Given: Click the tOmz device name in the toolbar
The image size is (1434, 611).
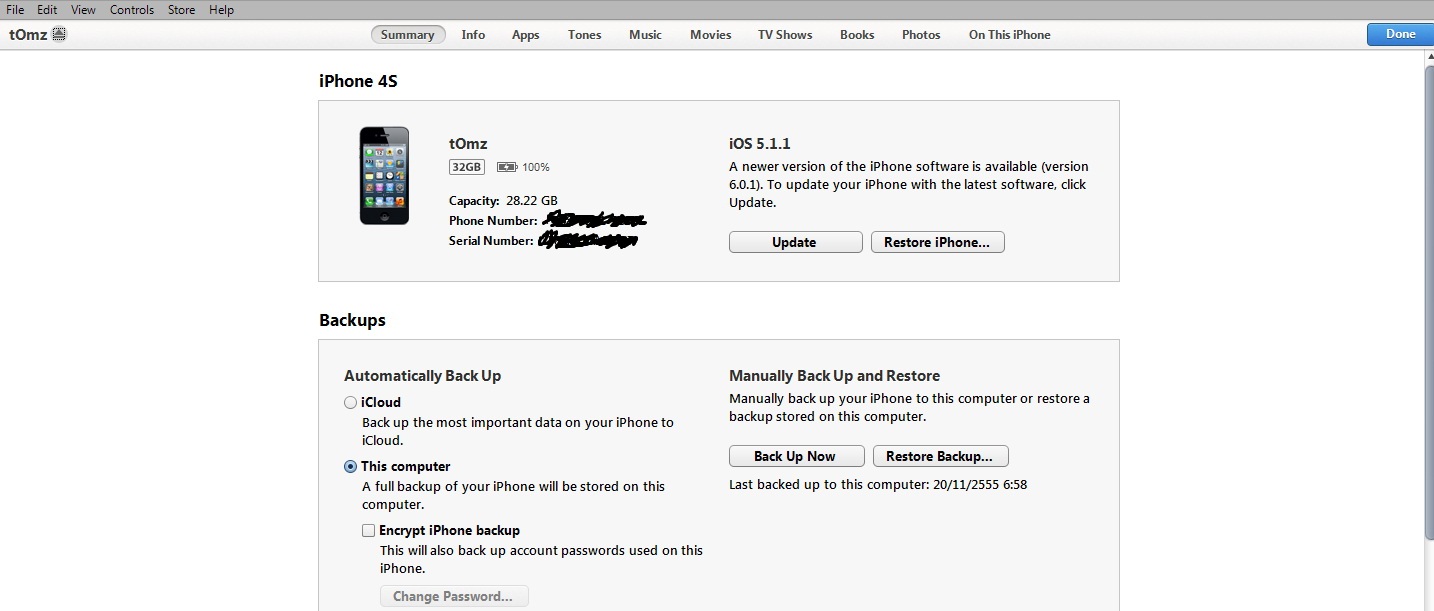Looking at the screenshot, I should click(x=29, y=34).
